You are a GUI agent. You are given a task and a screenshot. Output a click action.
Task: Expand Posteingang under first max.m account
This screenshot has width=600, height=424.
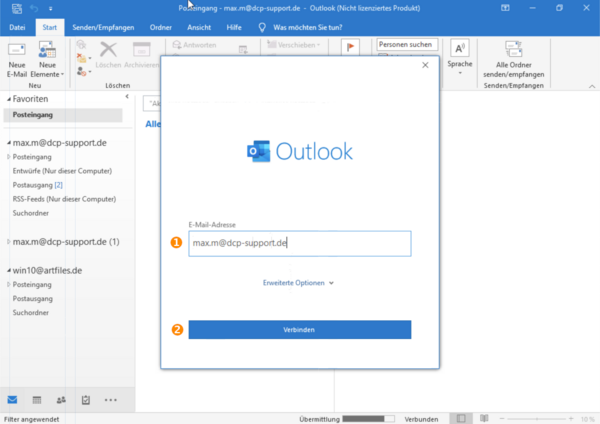click(x=8, y=157)
